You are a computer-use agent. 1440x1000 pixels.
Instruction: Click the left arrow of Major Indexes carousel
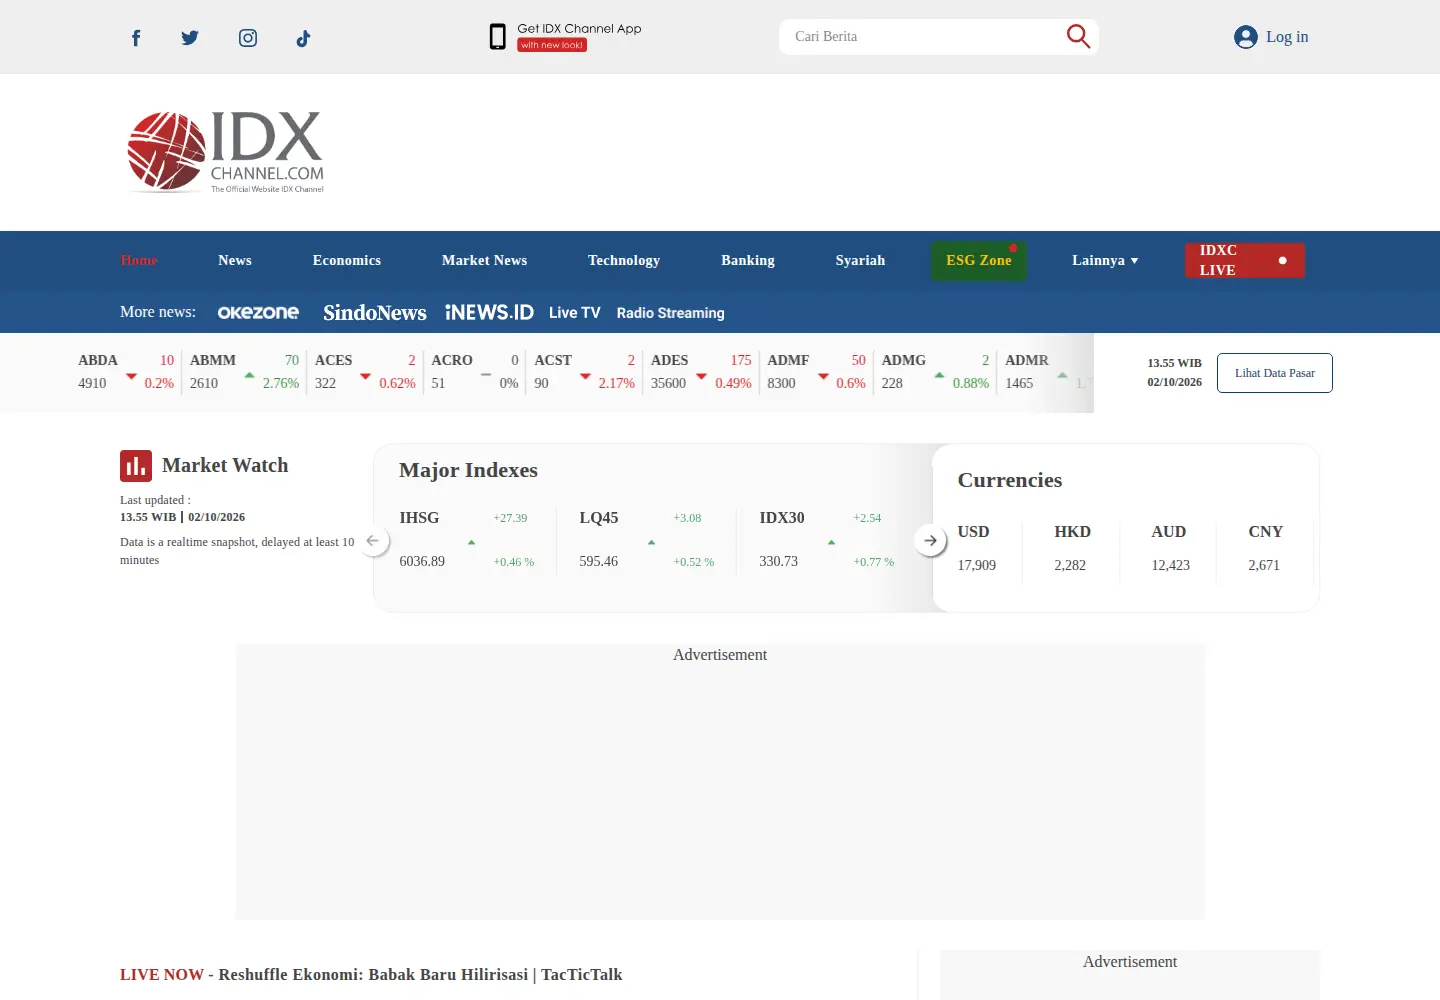373,541
